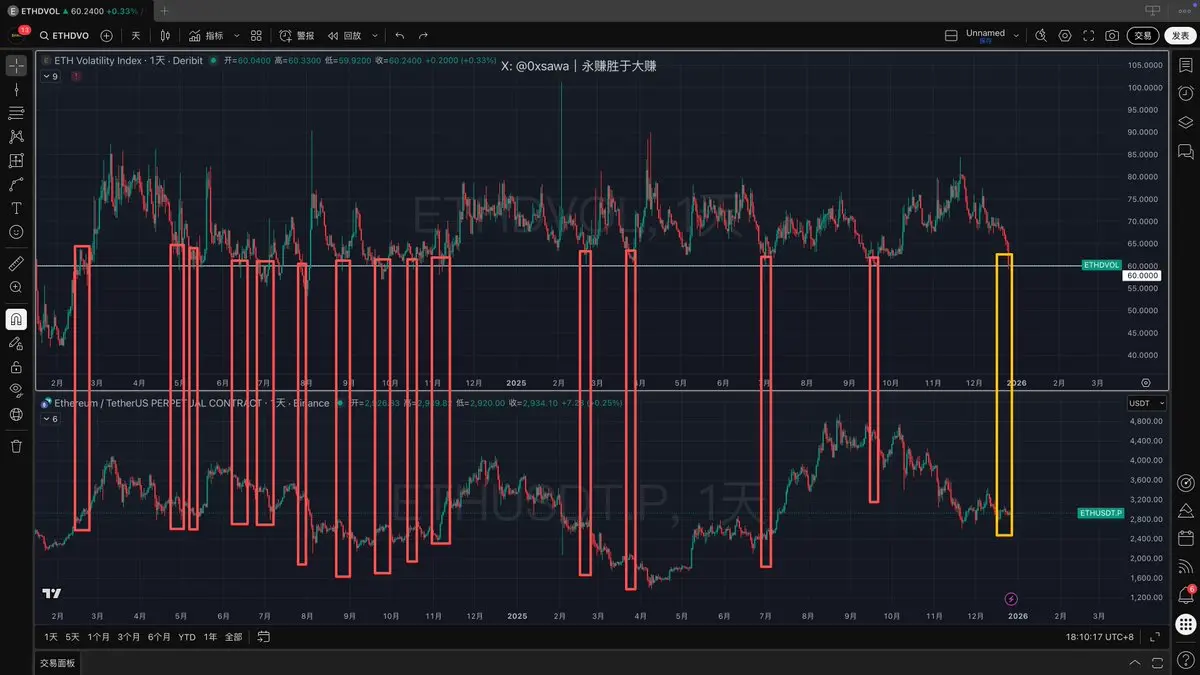Toggle stay in drawing mode
The width and height of the screenshot is (1200, 675).
pos(16,343)
